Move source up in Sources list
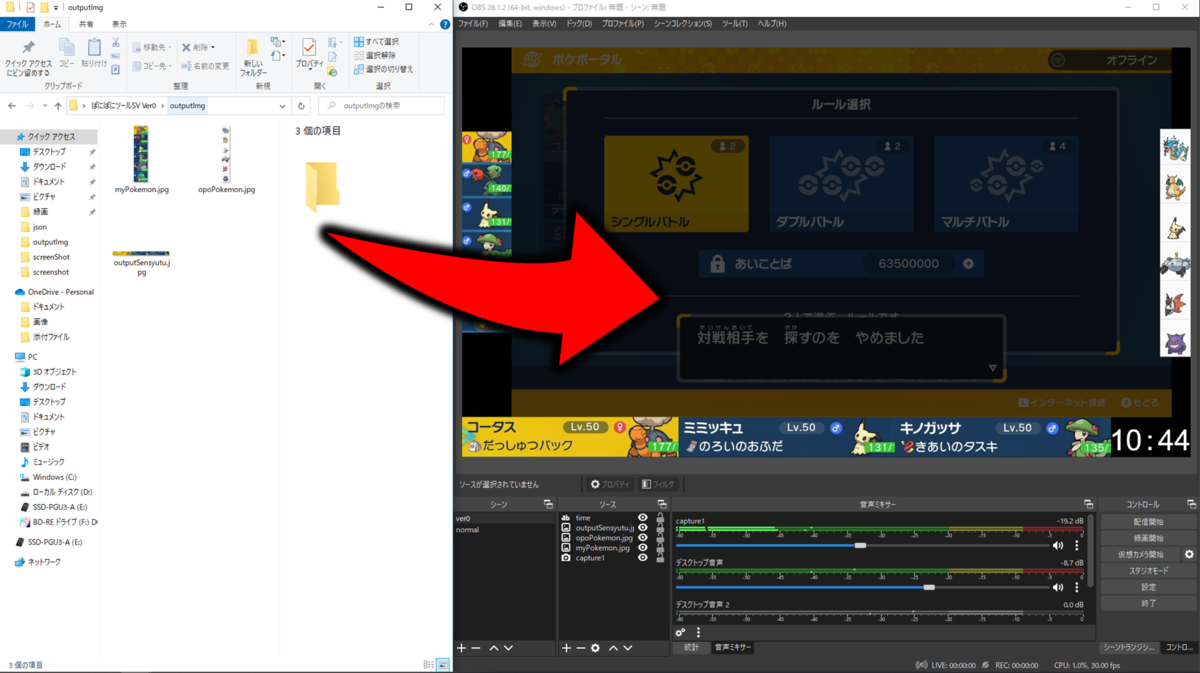Image resolution: width=1200 pixels, height=673 pixels. 613,648
